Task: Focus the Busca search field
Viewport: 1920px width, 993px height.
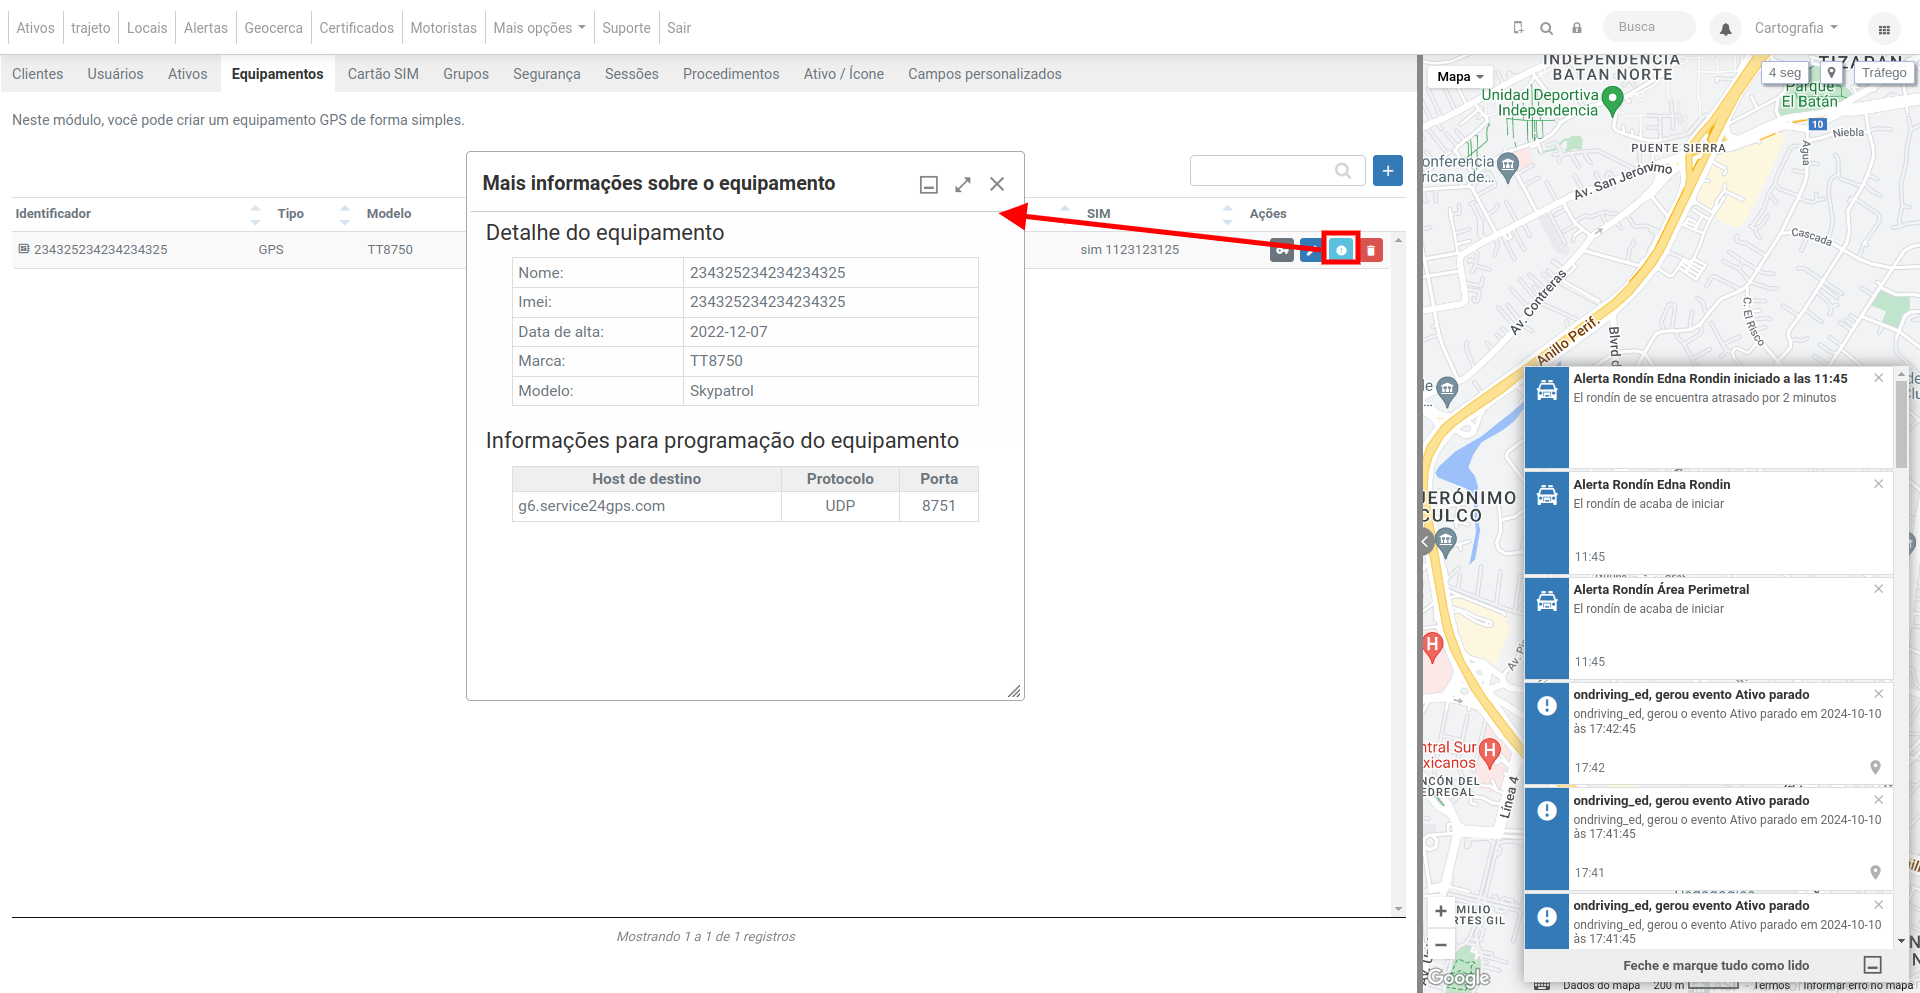Action: tap(1650, 27)
